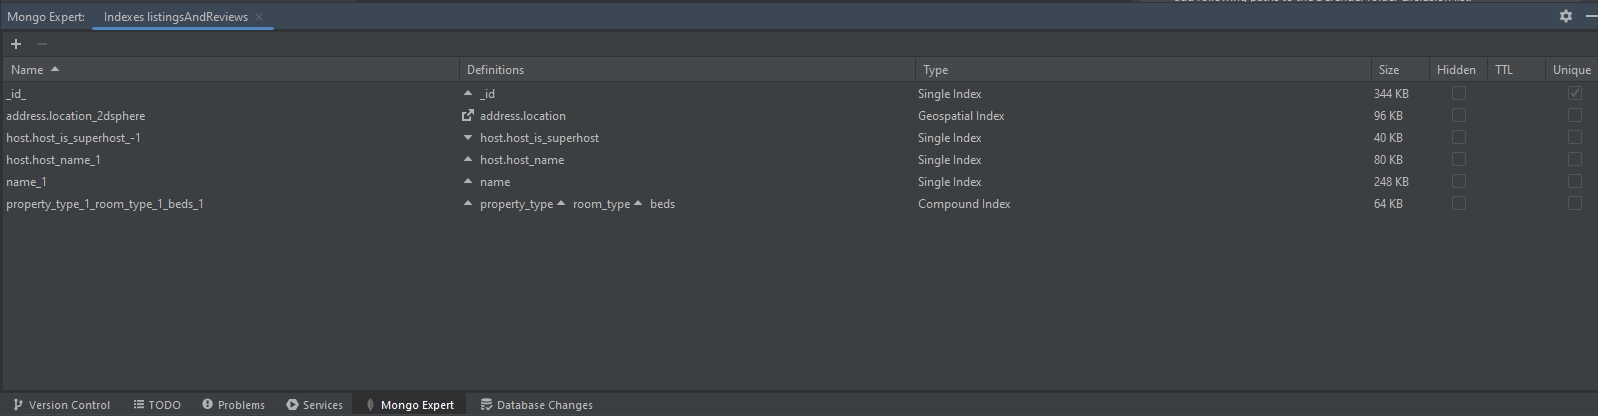Select the property_type_1_room_type_1_beds_1 index row
The image size is (1598, 416).
105,204
